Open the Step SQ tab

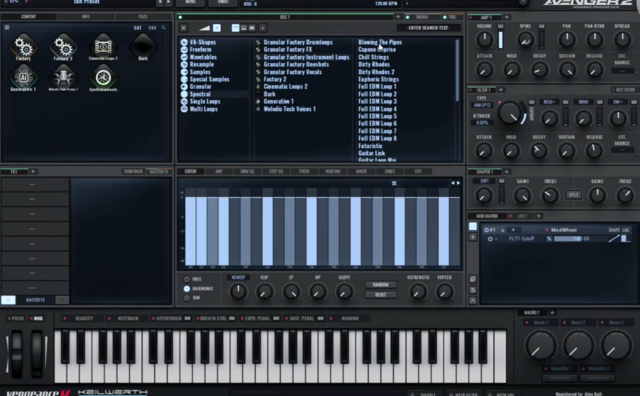[276, 171]
